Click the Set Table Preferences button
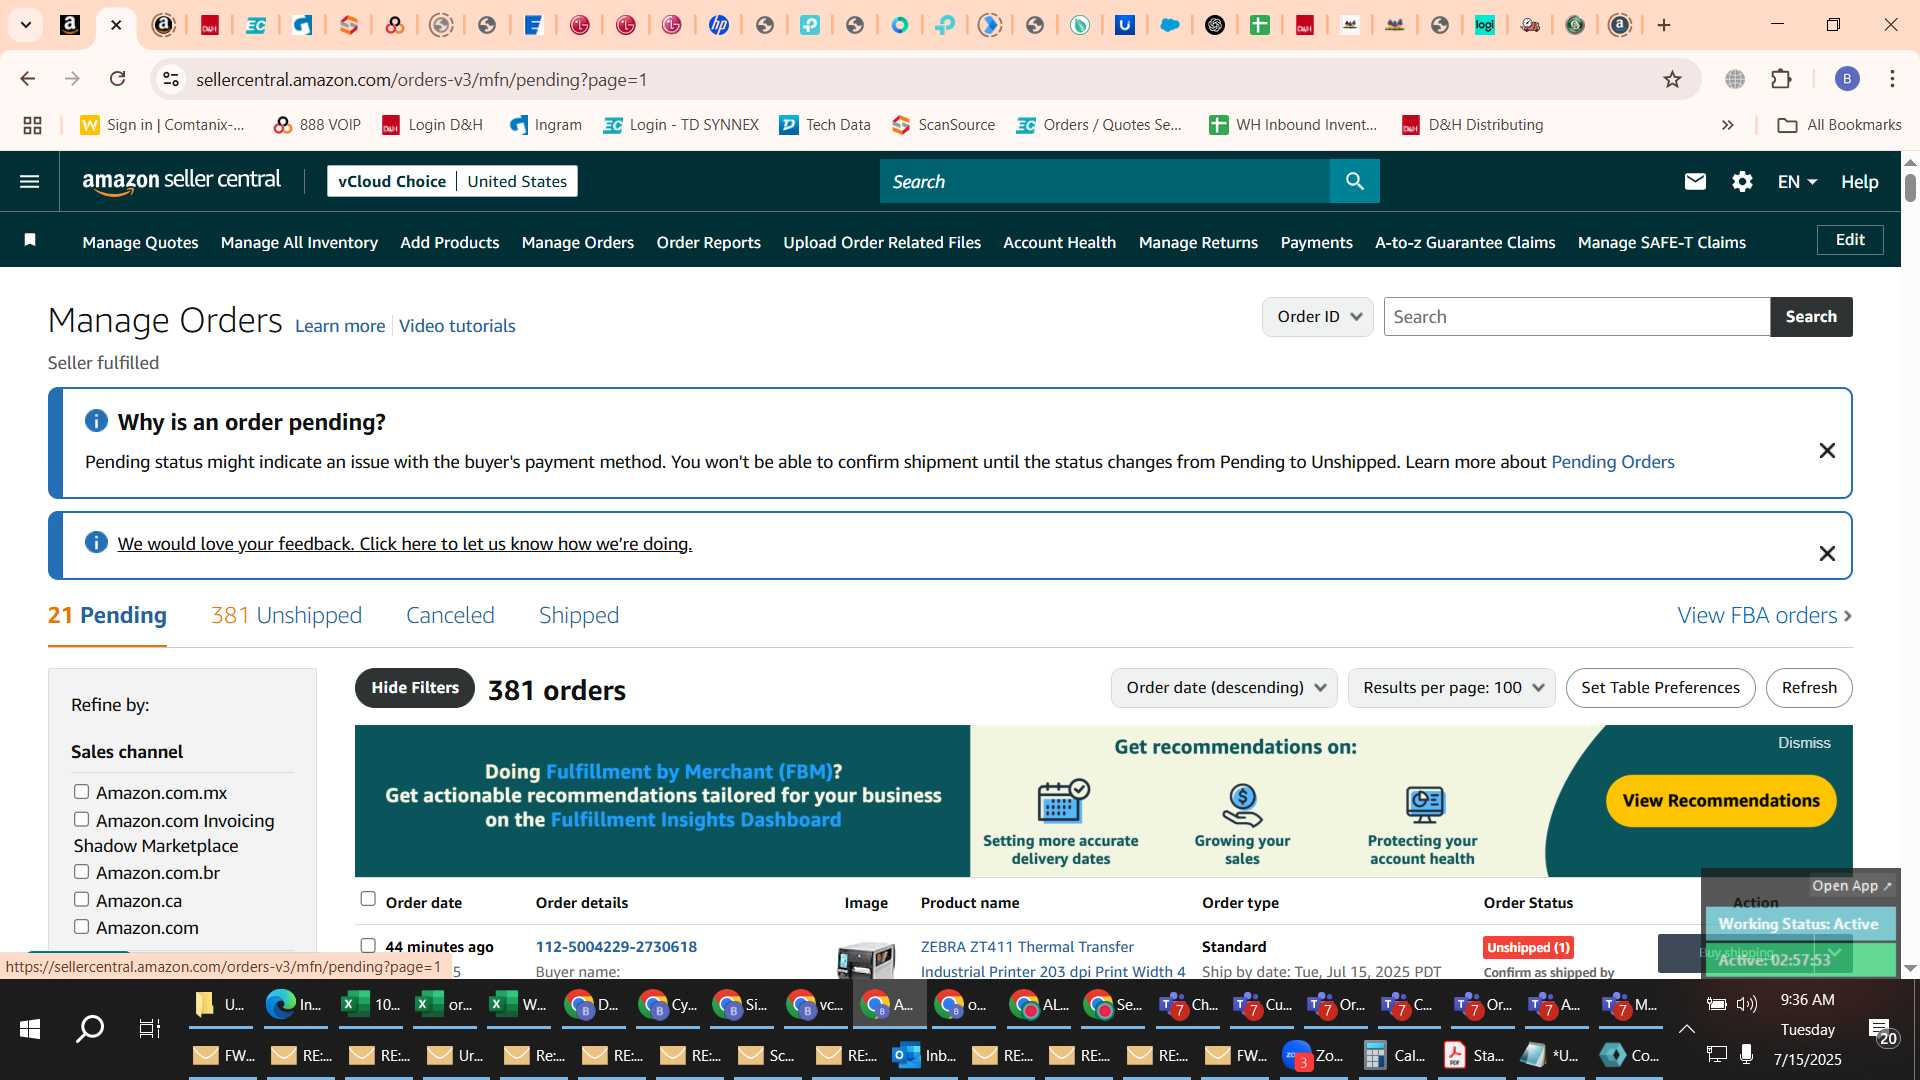The height and width of the screenshot is (1080, 1920). point(1660,688)
